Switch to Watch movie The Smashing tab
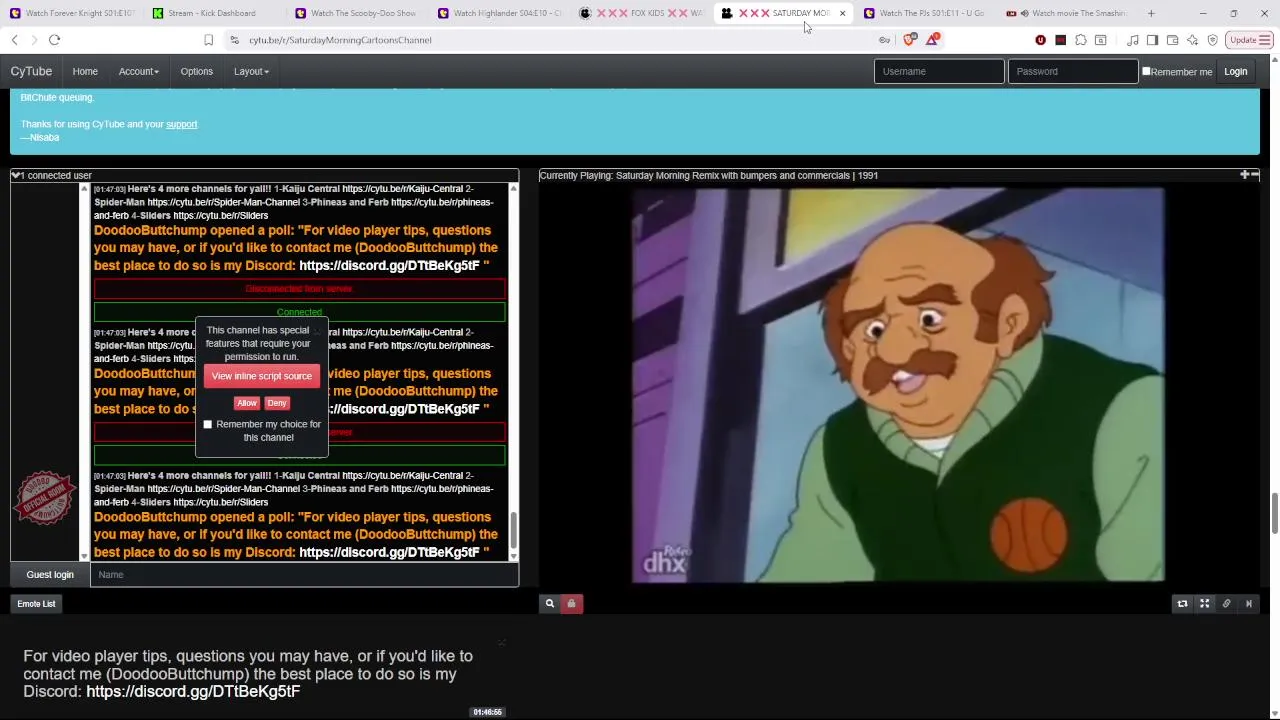Viewport: 1280px width, 720px height. pos(1070,13)
